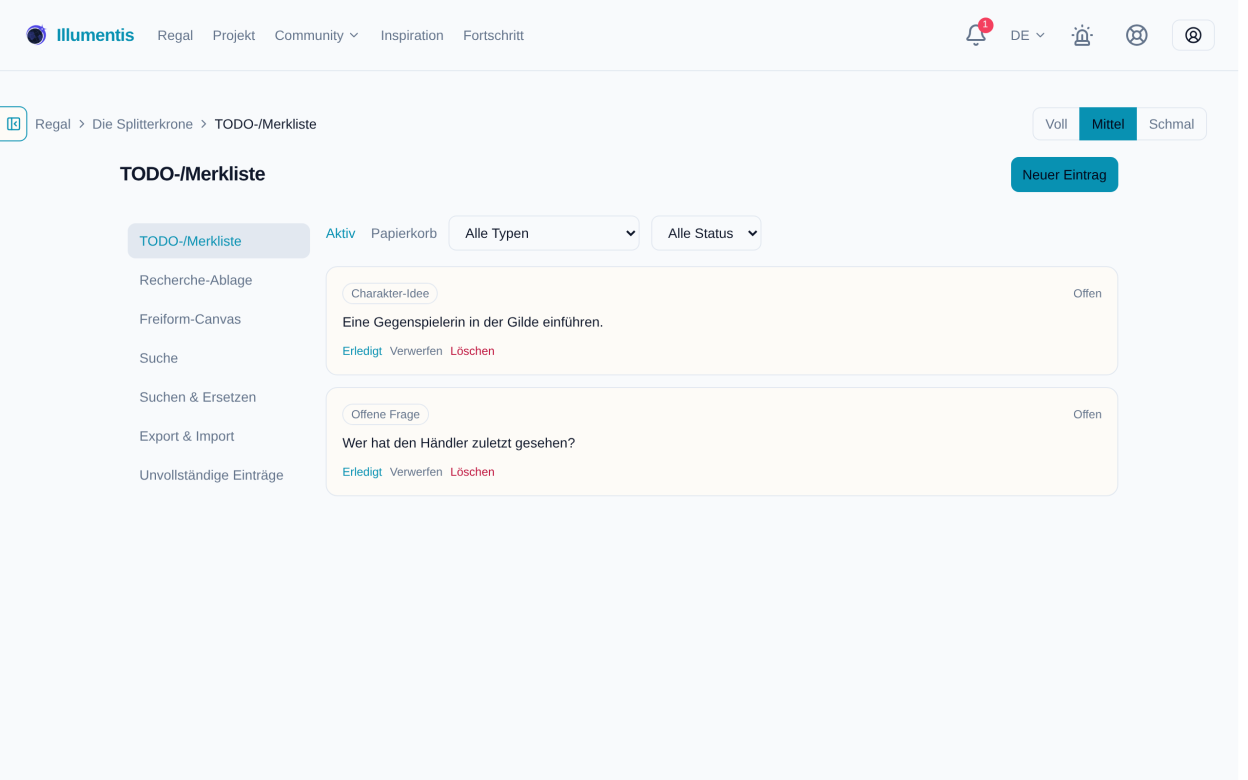Open Suche in the sidebar
Viewport: 1248px width, 780px height.
219,358
